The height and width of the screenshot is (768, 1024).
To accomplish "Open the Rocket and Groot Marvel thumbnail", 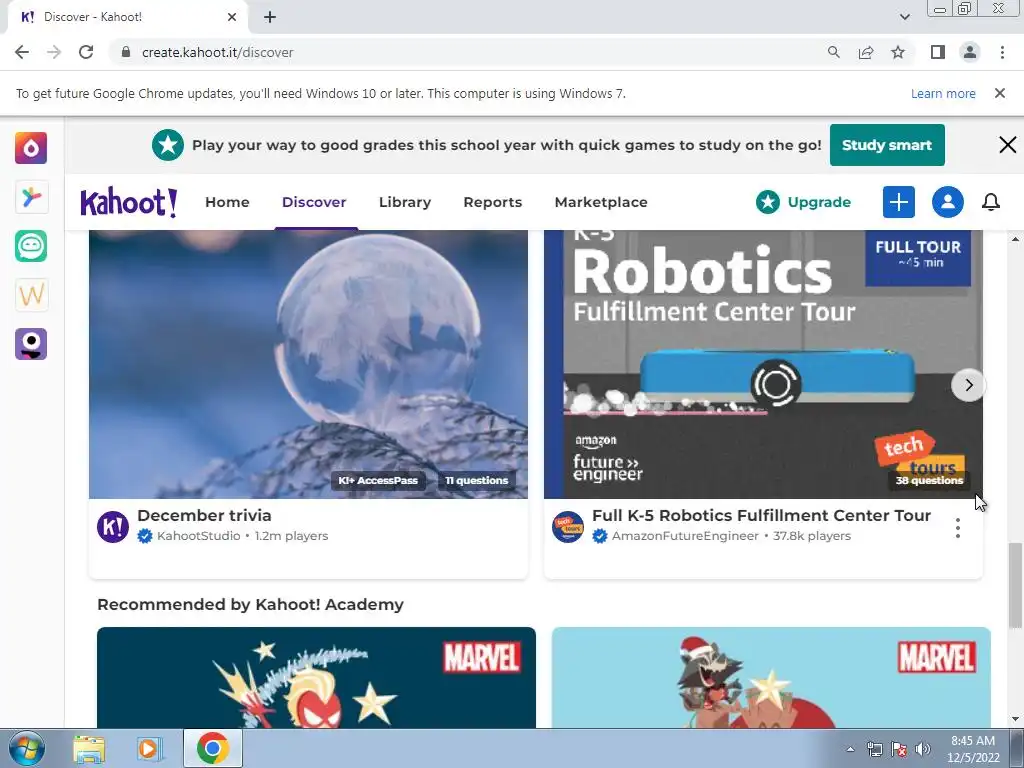I will [x=771, y=677].
